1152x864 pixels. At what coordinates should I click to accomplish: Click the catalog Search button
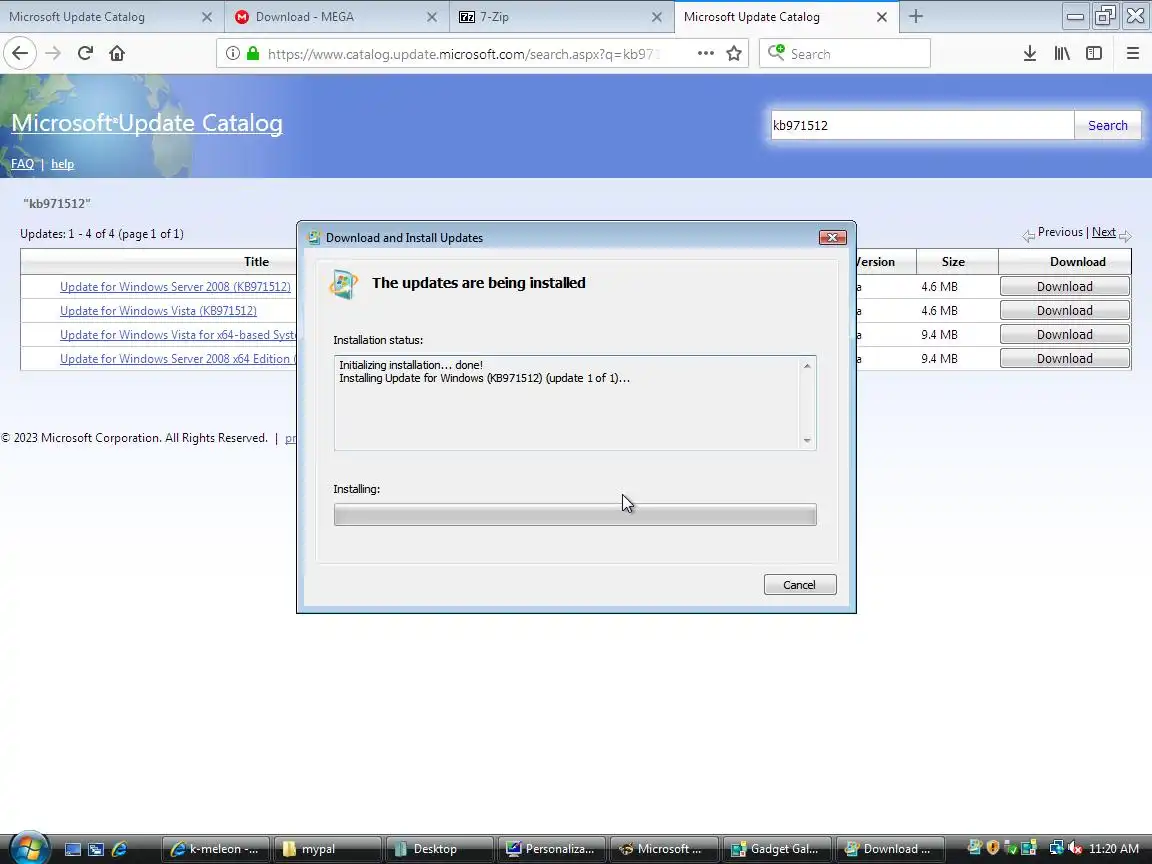[1107, 125]
